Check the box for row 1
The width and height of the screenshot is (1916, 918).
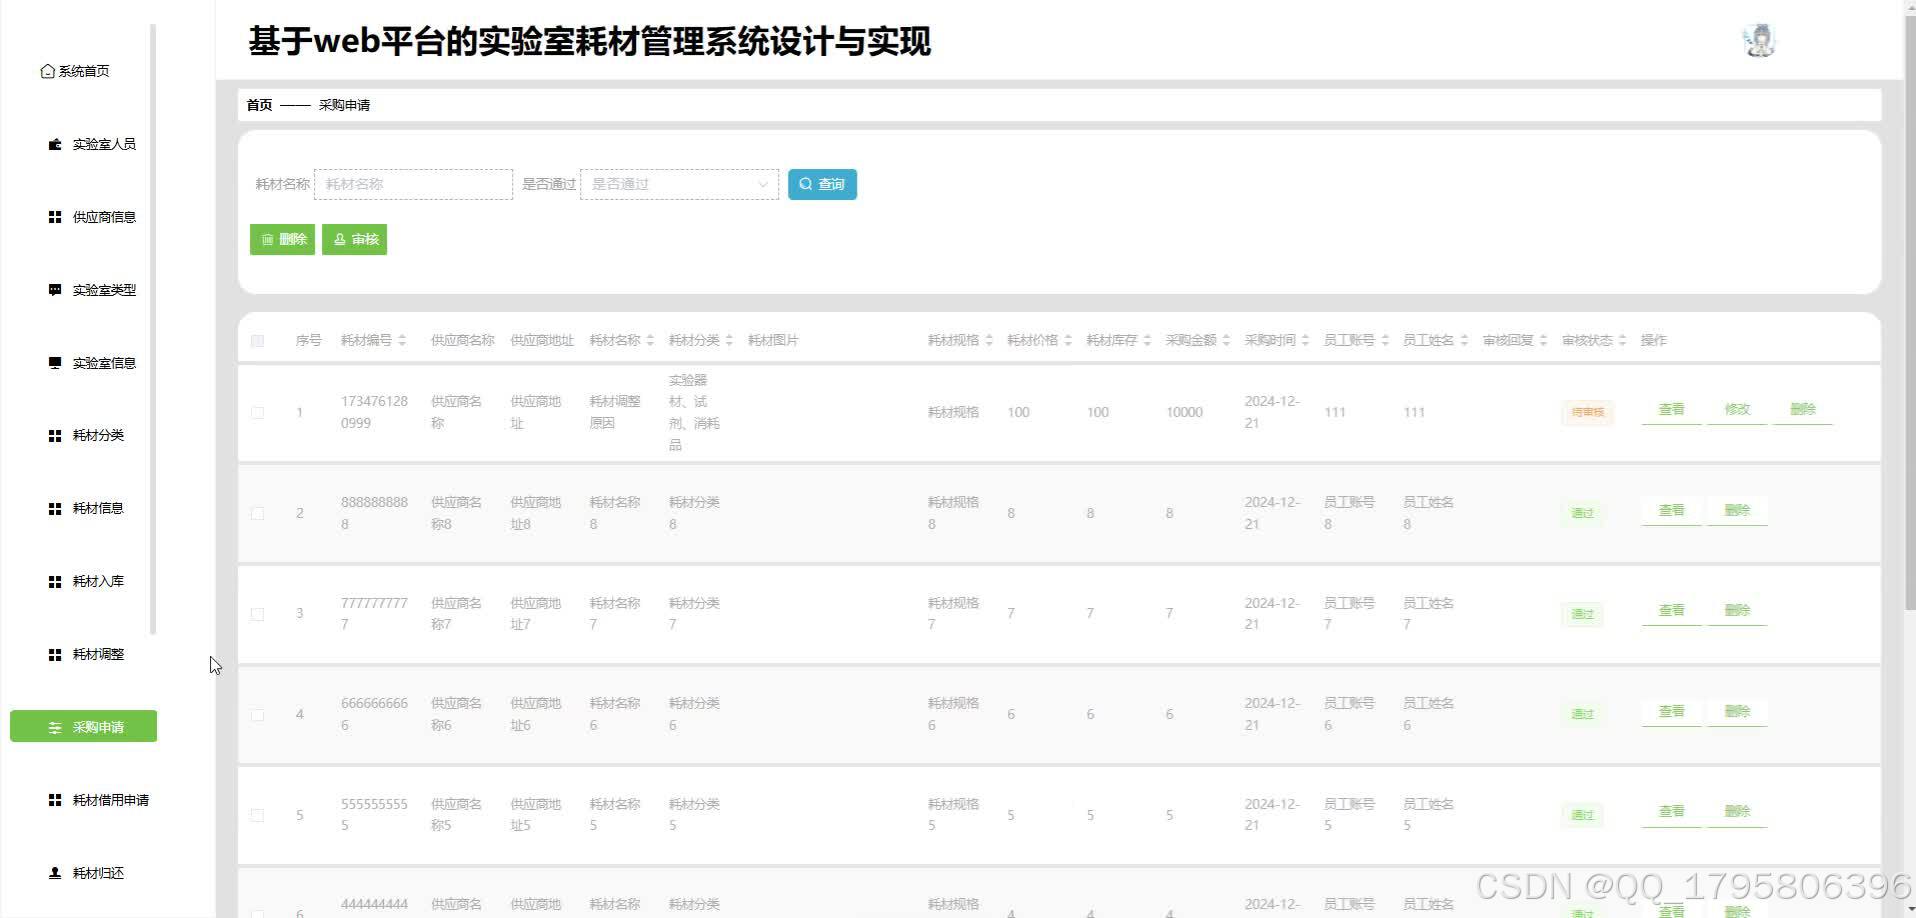[x=258, y=413]
